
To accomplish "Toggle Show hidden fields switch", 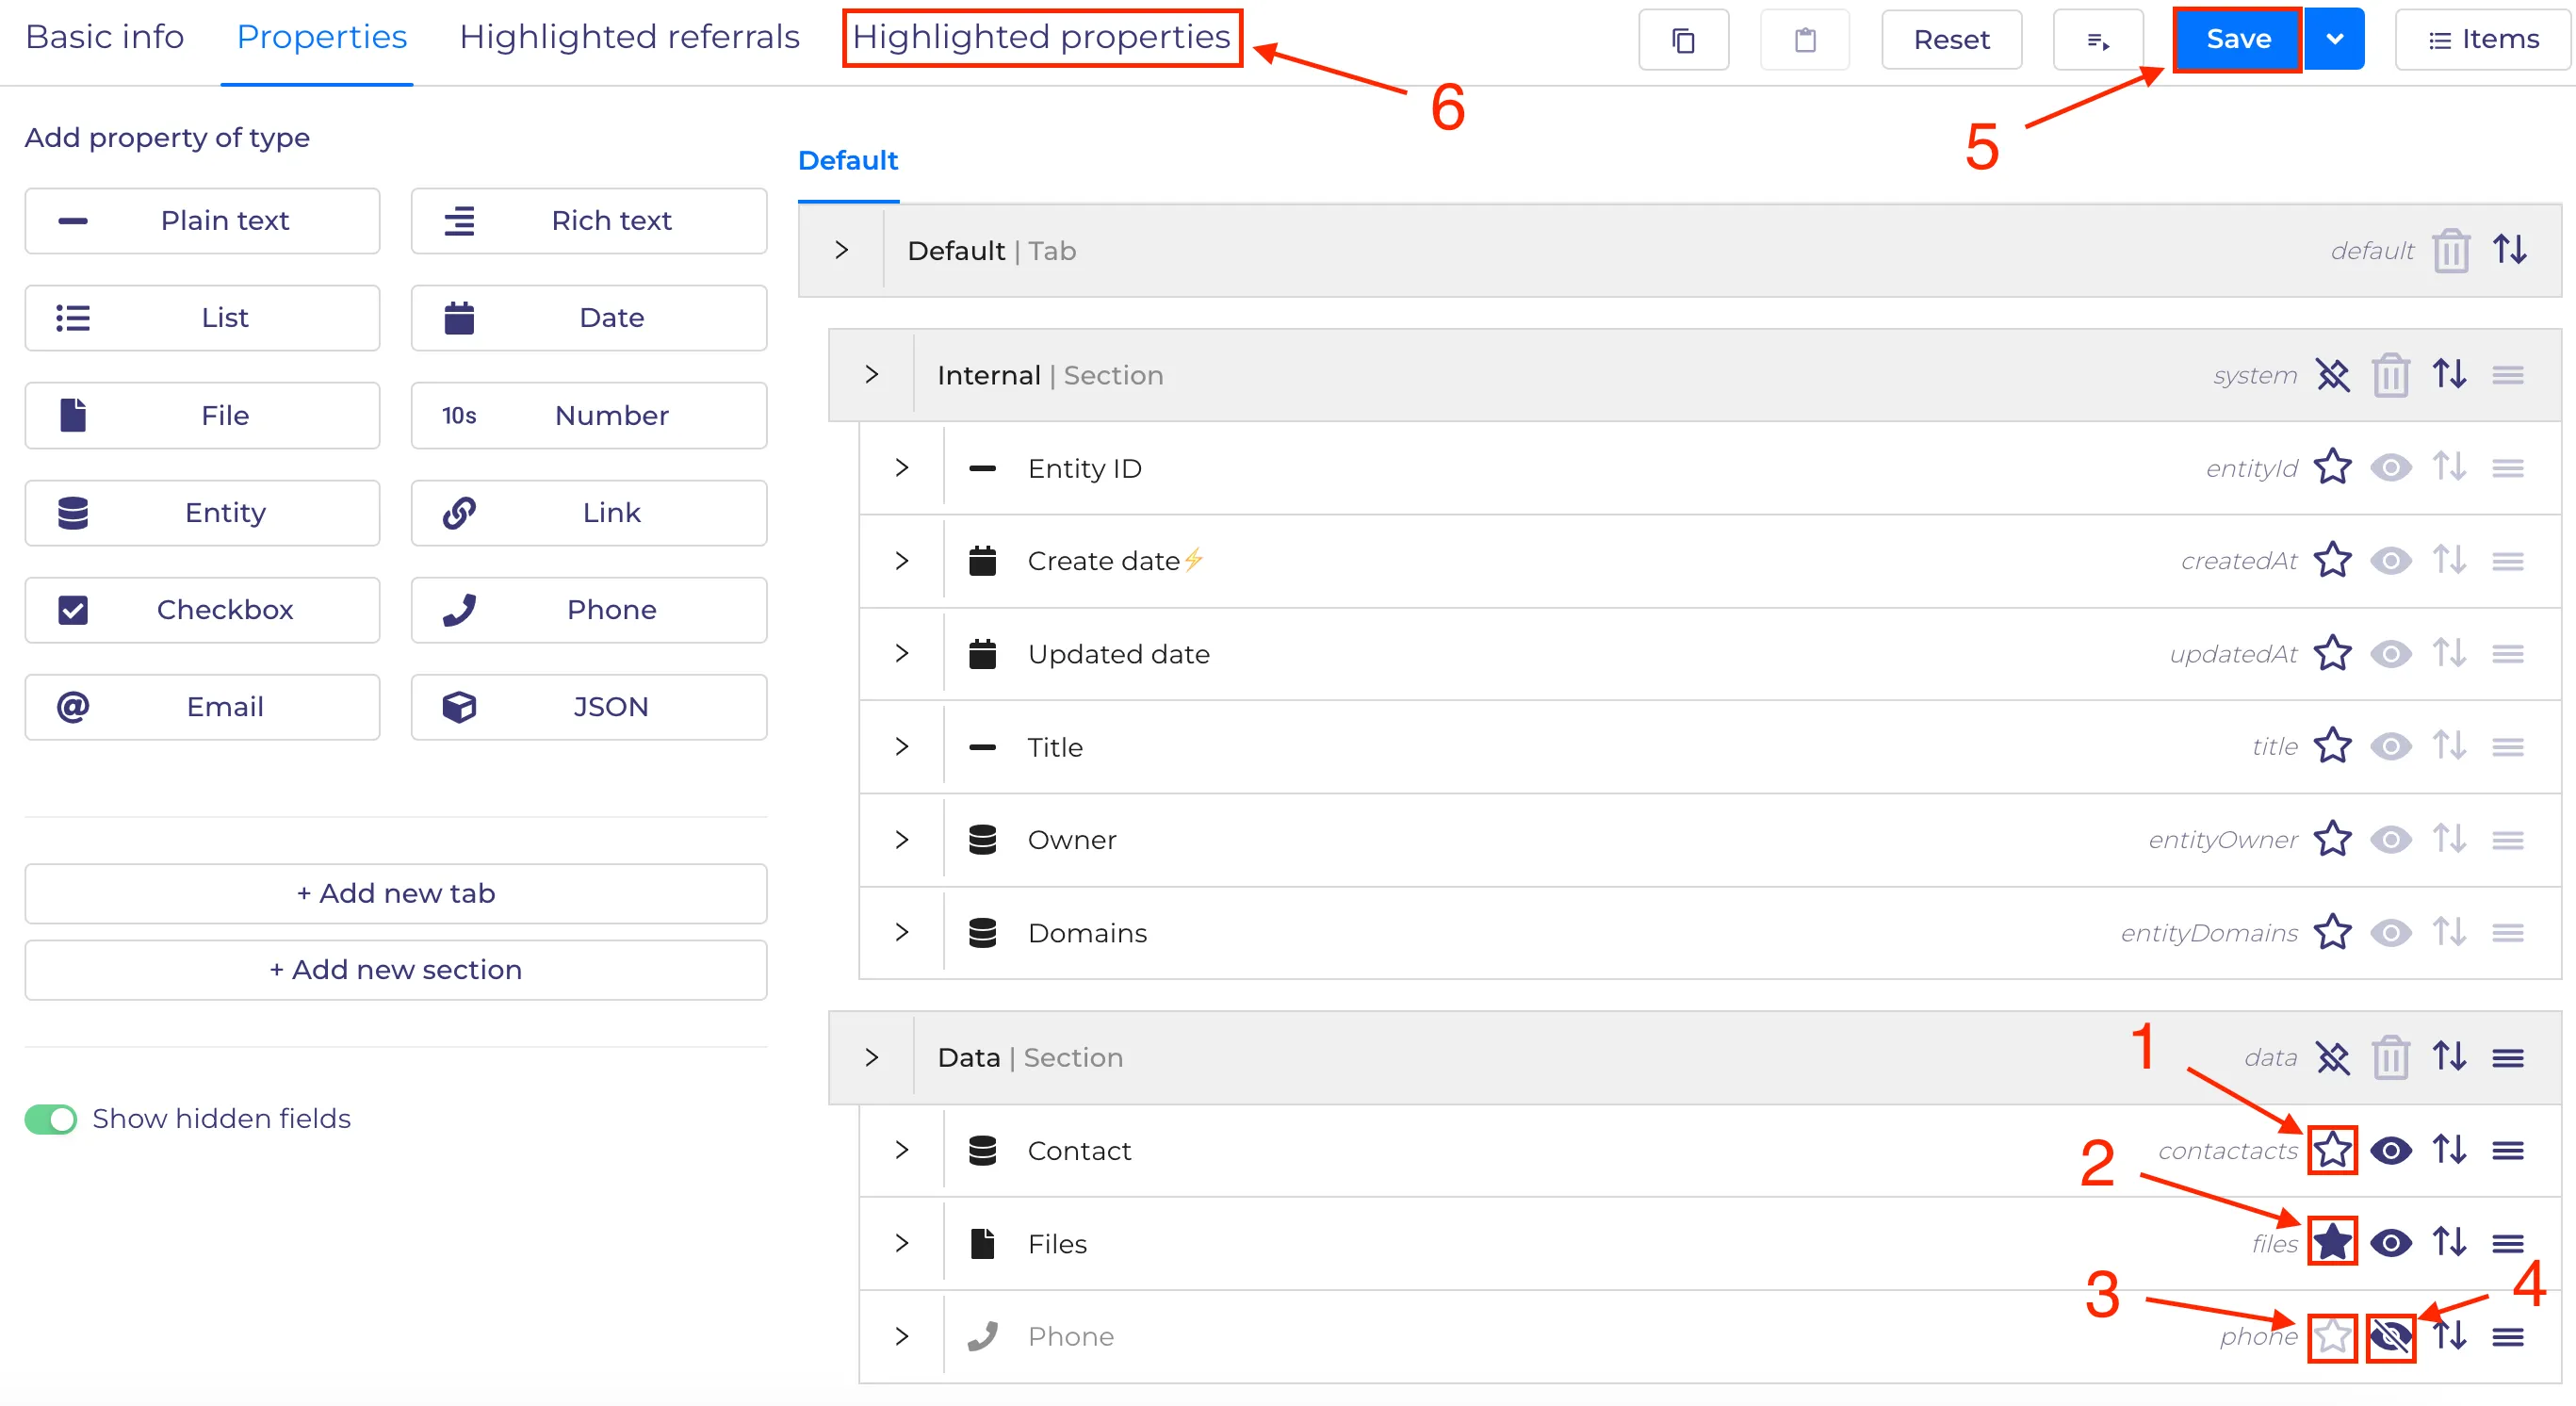I will (x=50, y=1119).
